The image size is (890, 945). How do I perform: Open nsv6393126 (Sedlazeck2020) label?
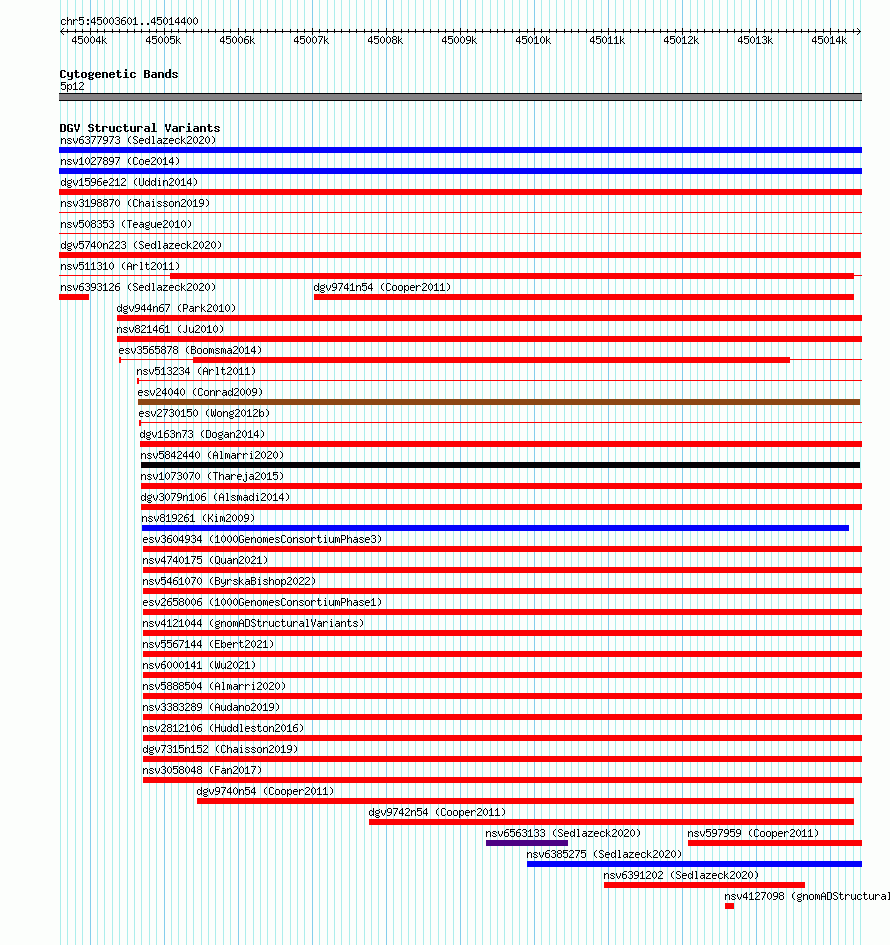tap(138, 287)
